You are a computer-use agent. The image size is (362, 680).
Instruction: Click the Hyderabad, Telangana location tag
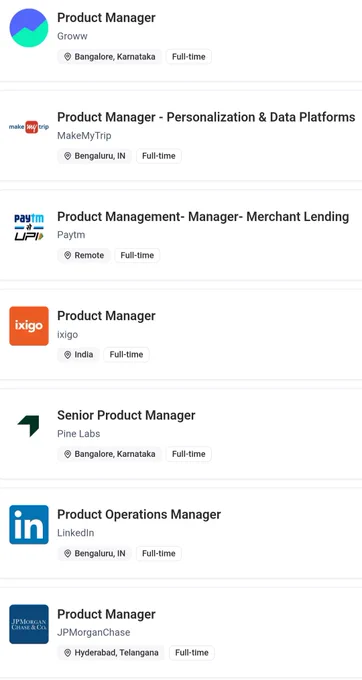click(111, 653)
